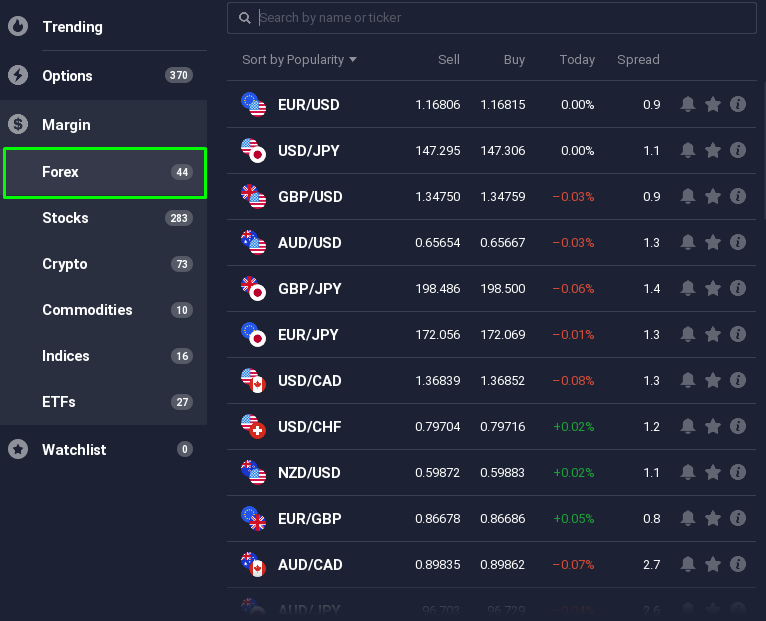The width and height of the screenshot is (766, 621).
Task: Click the bell alert icon for EUR/USD
Action: point(688,104)
